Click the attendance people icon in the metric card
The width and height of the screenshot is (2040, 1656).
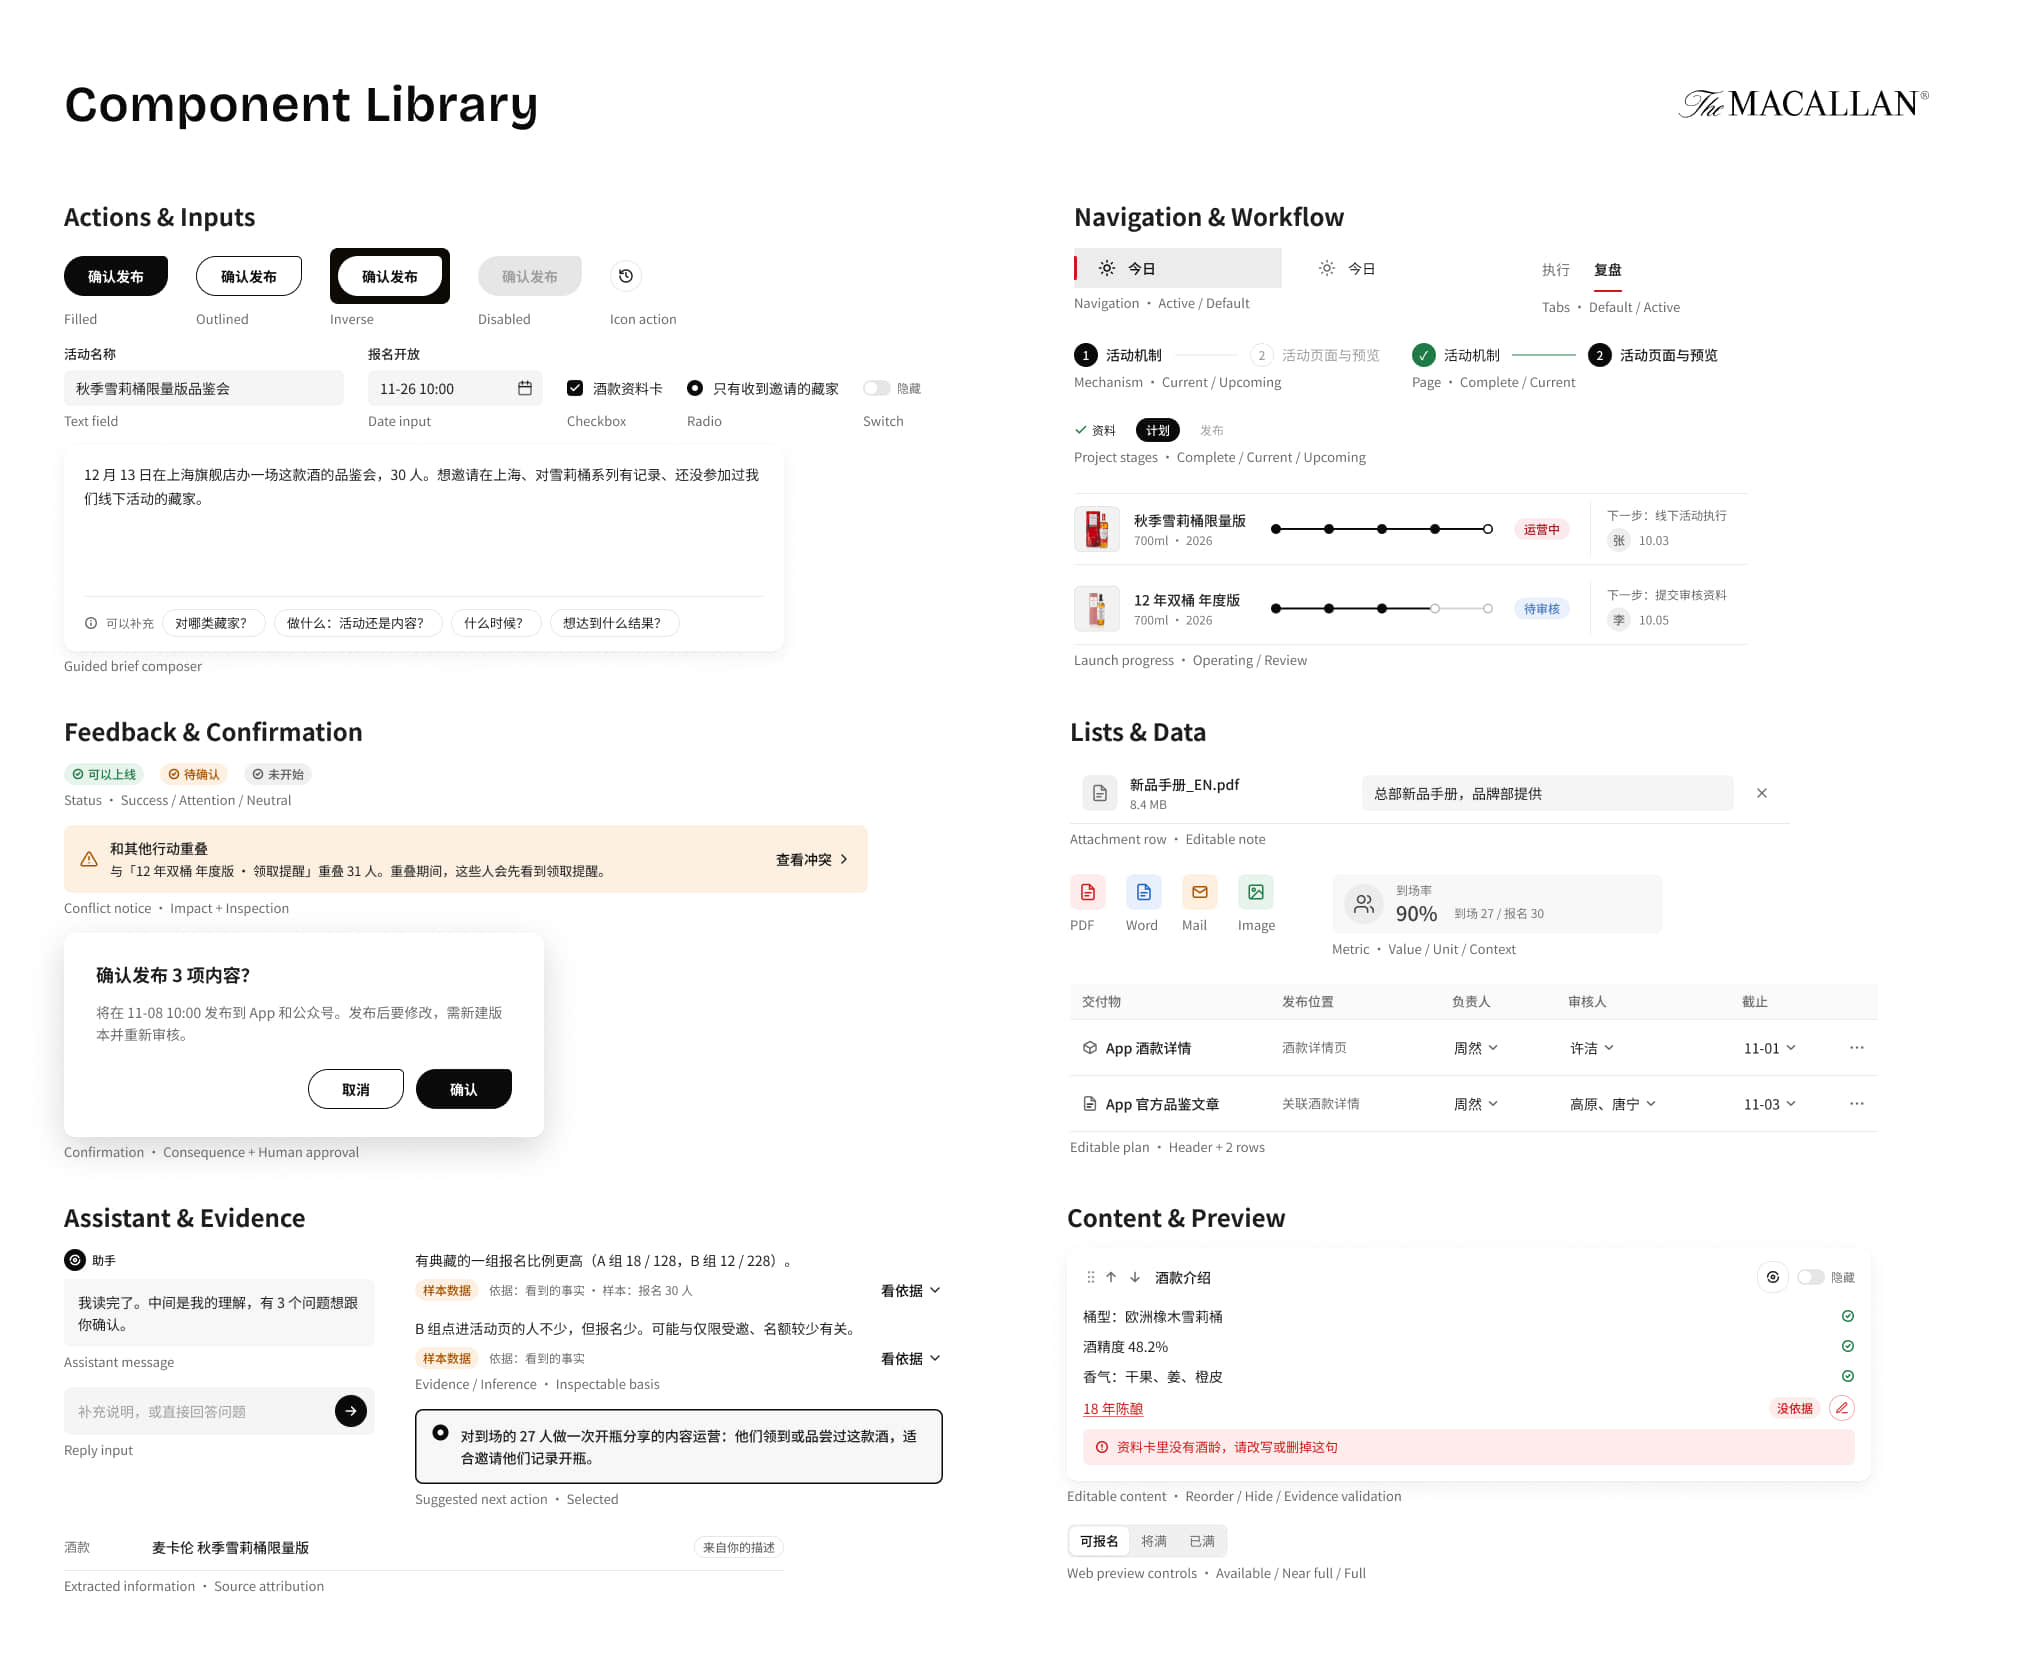pyautogui.click(x=1363, y=904)
